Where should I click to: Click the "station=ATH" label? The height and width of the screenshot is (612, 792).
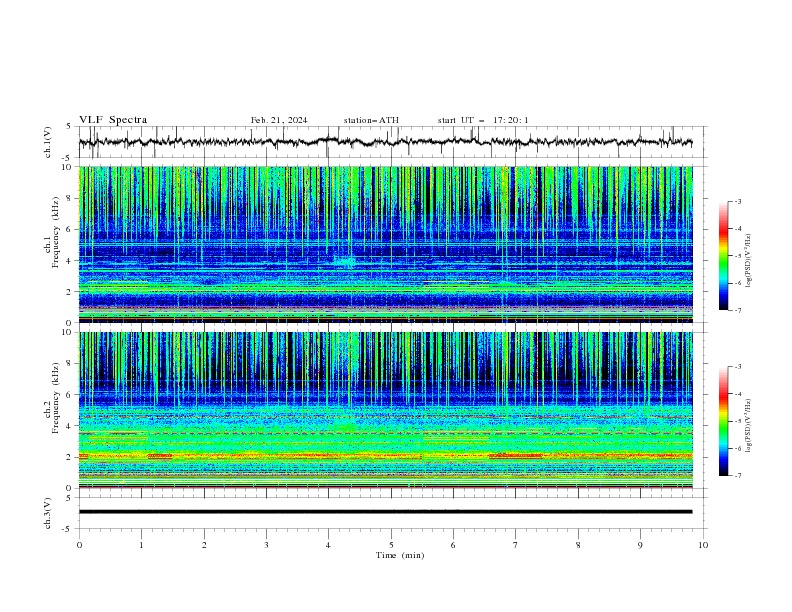coord(371,120)
